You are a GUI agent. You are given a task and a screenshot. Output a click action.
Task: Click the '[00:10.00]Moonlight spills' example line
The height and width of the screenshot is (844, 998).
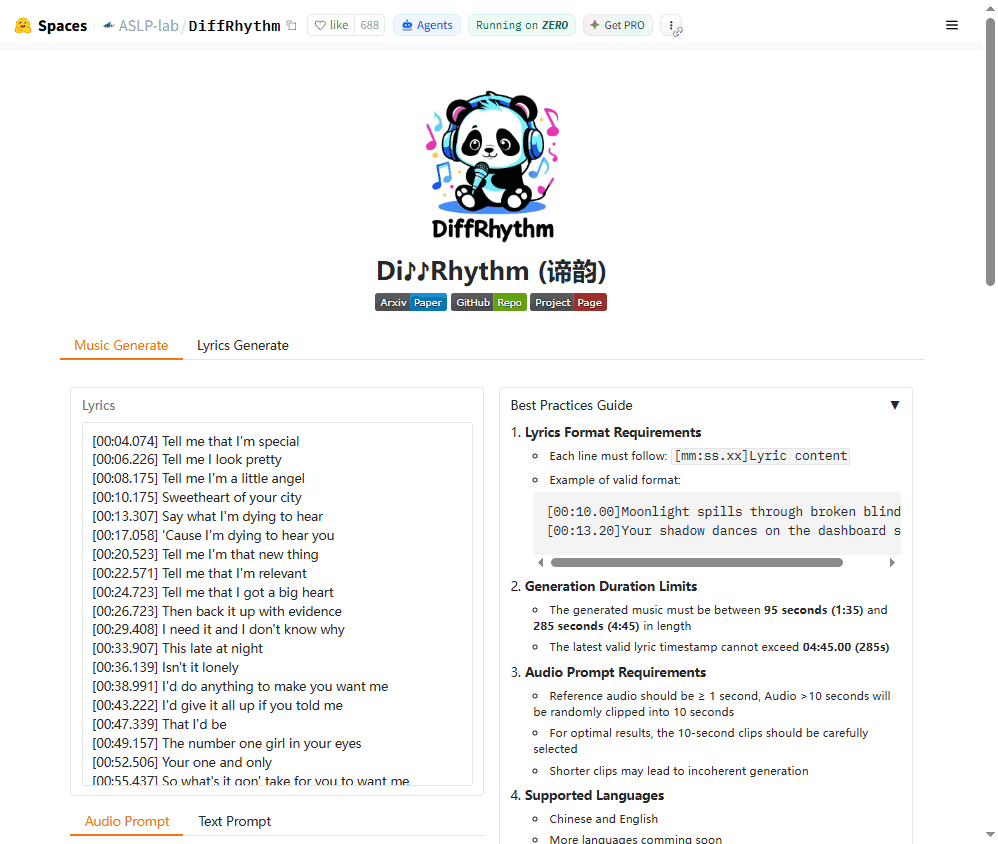724,512
